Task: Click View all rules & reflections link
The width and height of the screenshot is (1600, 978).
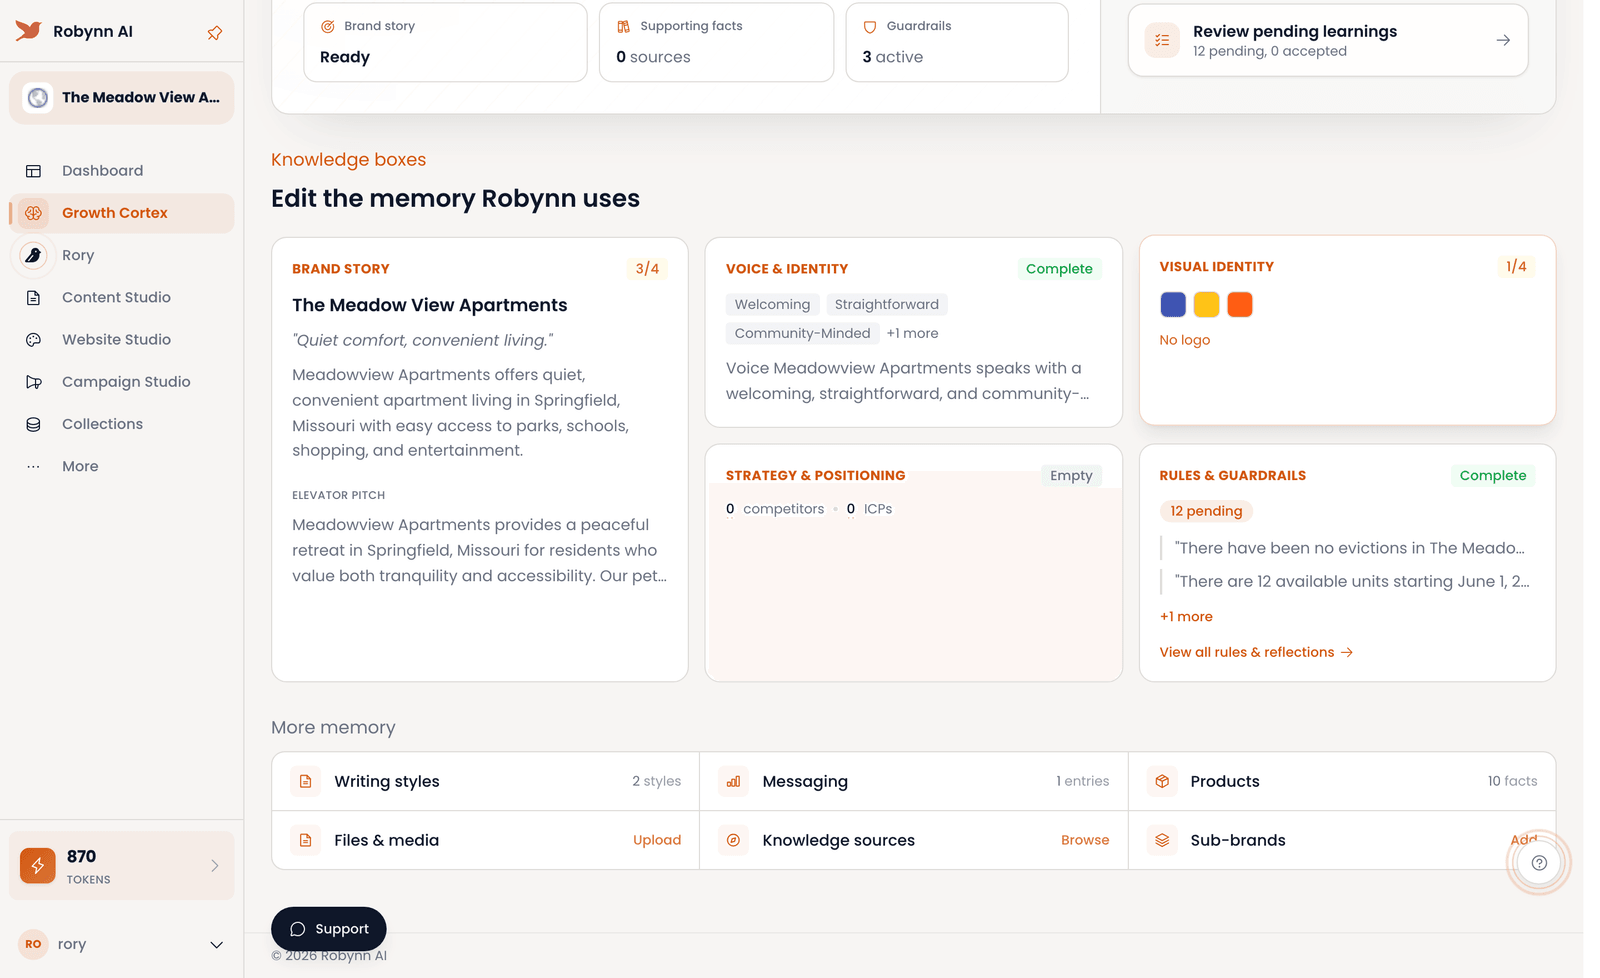Action: (1256, 652)
